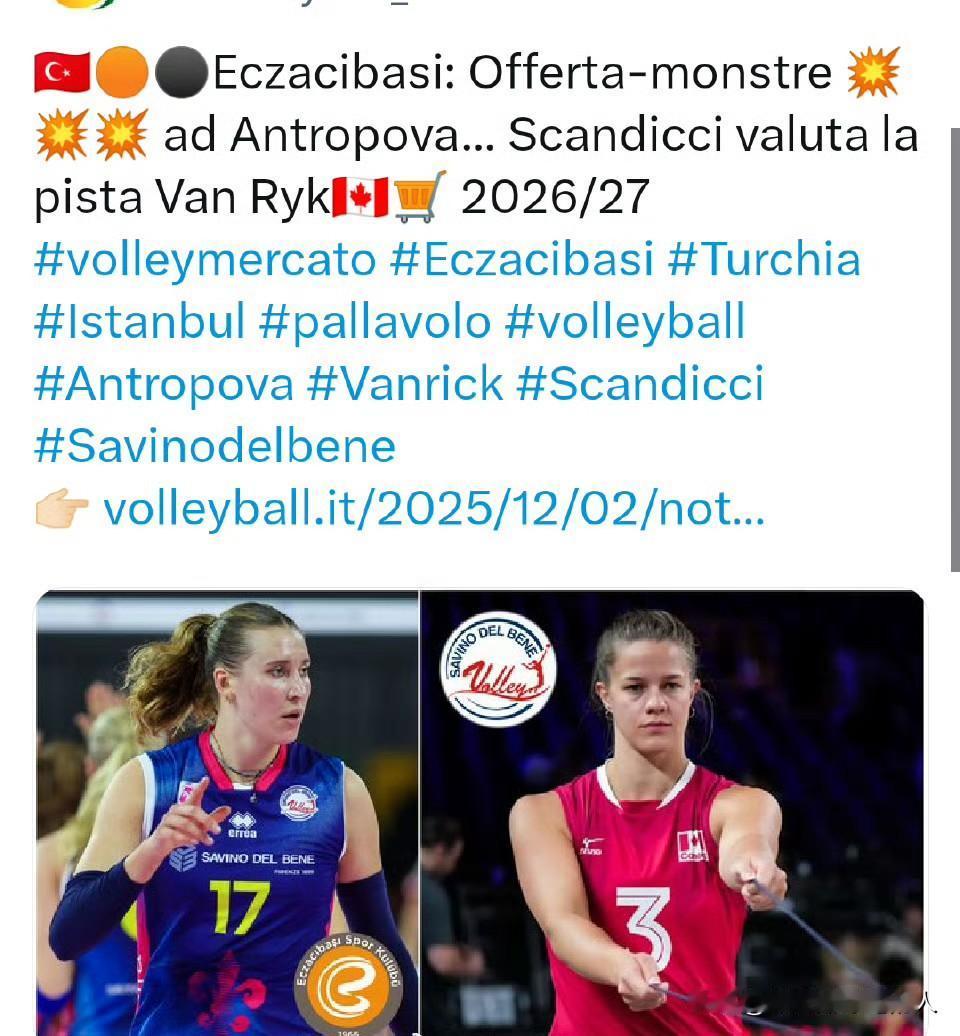Tap the #Antropova hashtag
Screen dimensions: 960x1036
point(164,385)
